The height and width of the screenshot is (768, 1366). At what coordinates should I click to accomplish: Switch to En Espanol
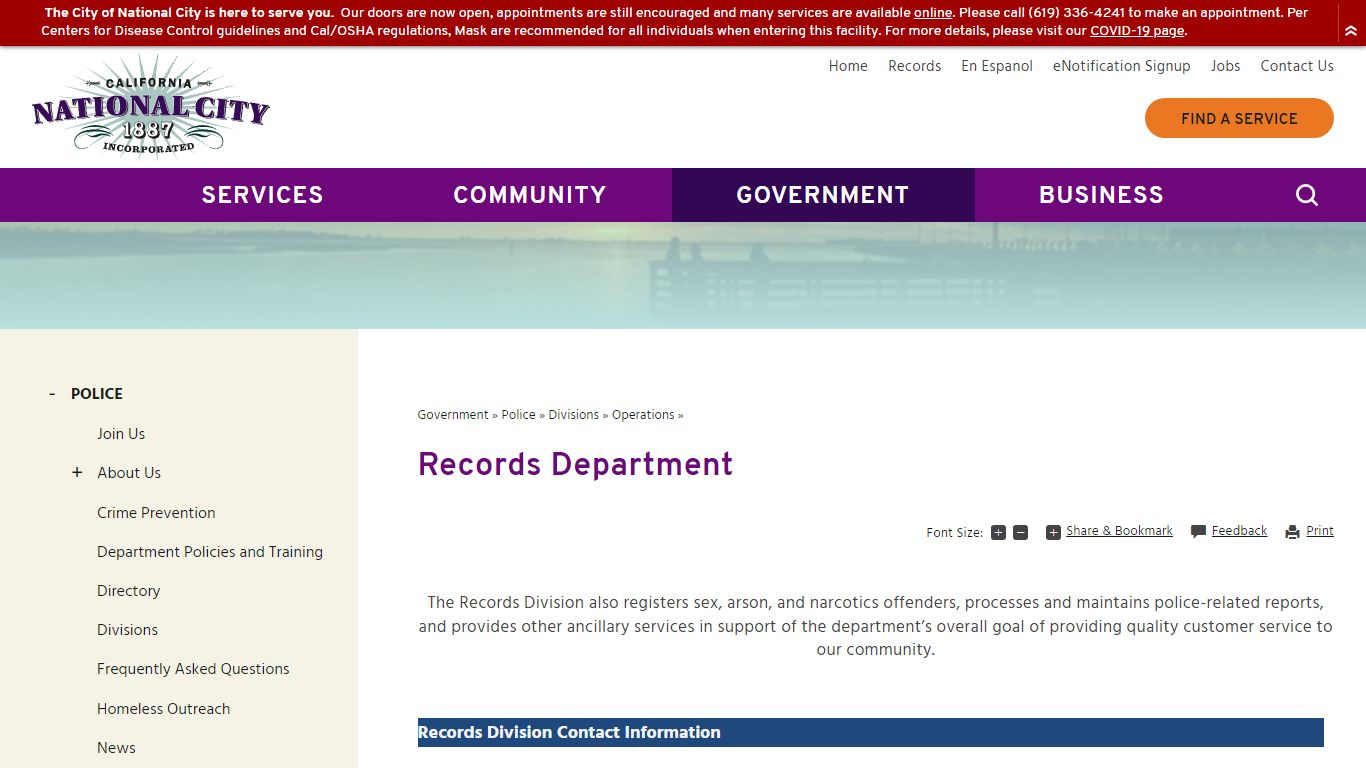pyautogui.click(x=997, y=66)
